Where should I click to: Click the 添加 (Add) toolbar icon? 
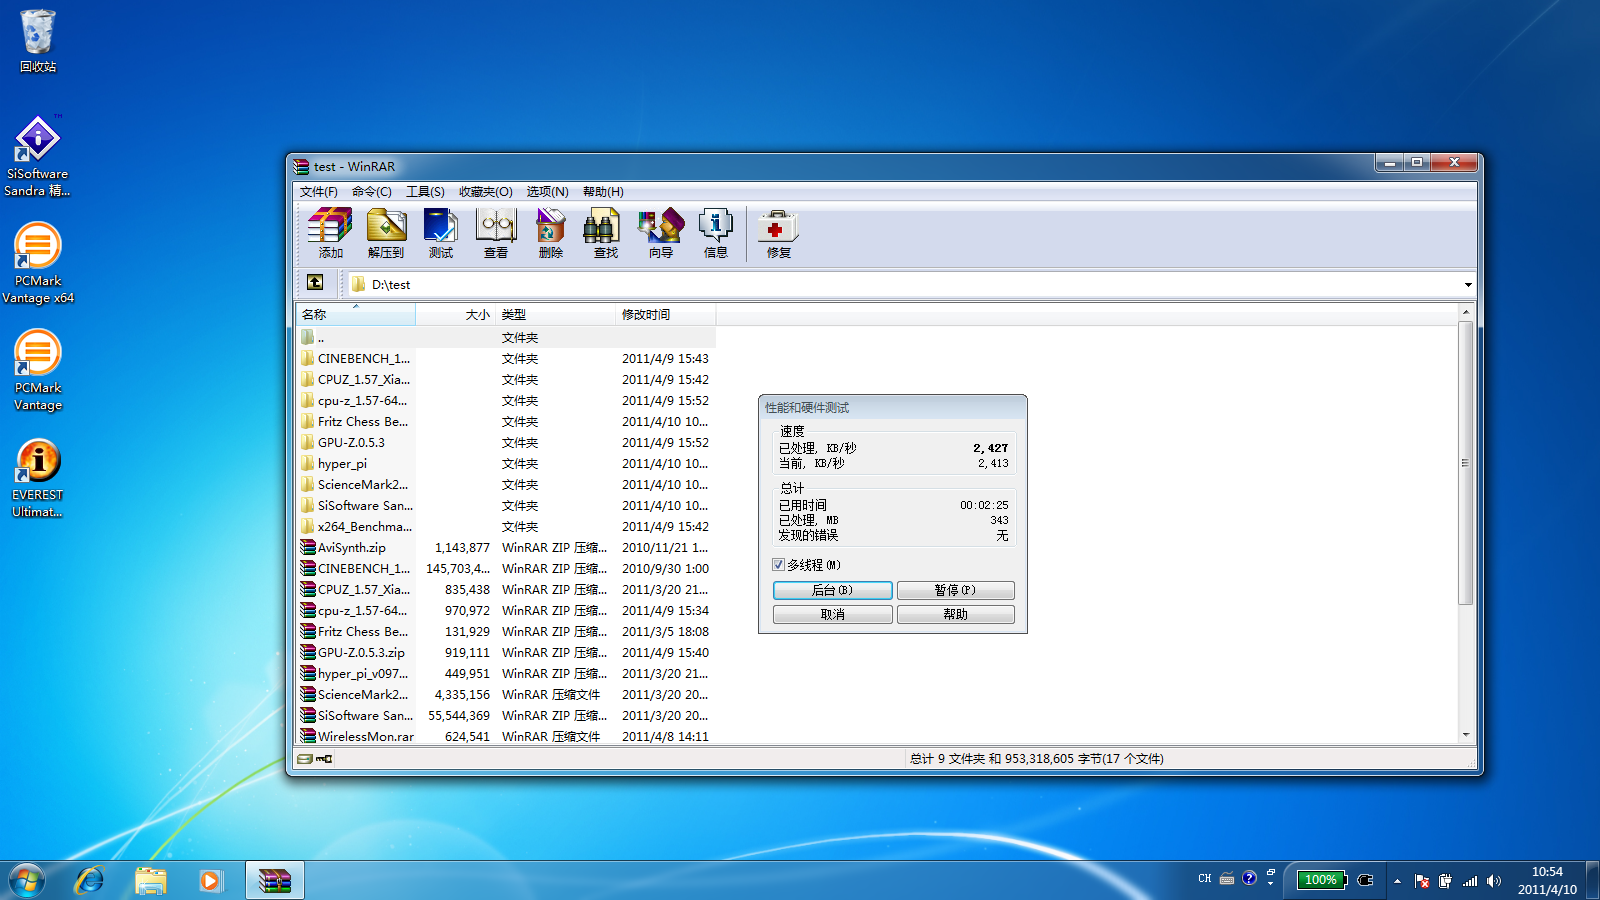330,233
